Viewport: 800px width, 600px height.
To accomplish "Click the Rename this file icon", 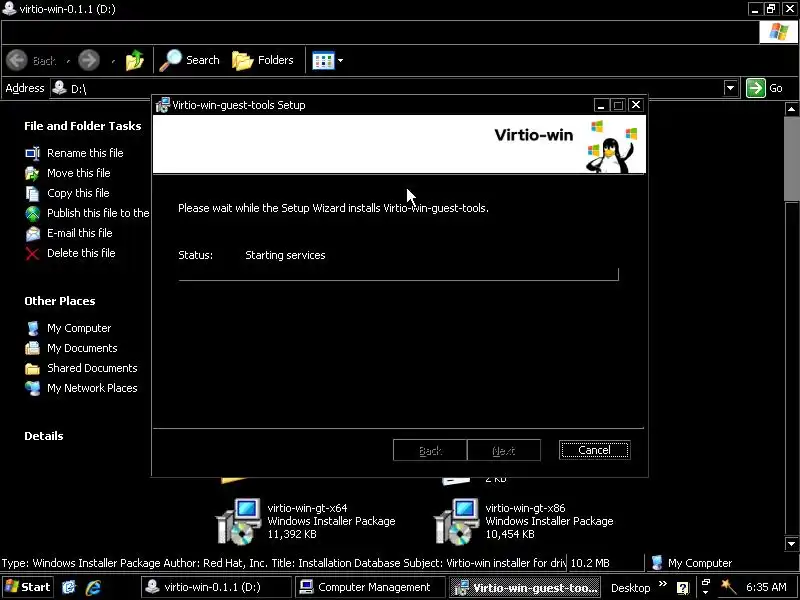I will [x=33, y=153].
